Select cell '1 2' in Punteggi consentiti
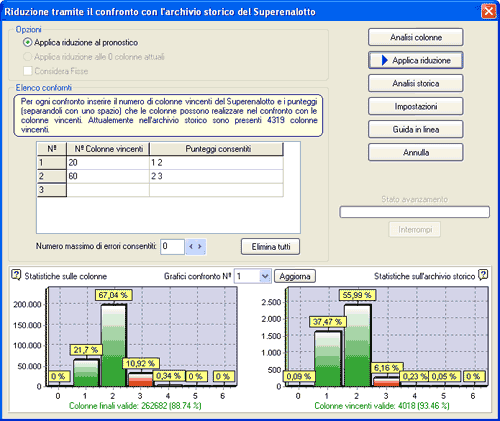The height and width of the screenshot is (421, 500). (216, 163)
